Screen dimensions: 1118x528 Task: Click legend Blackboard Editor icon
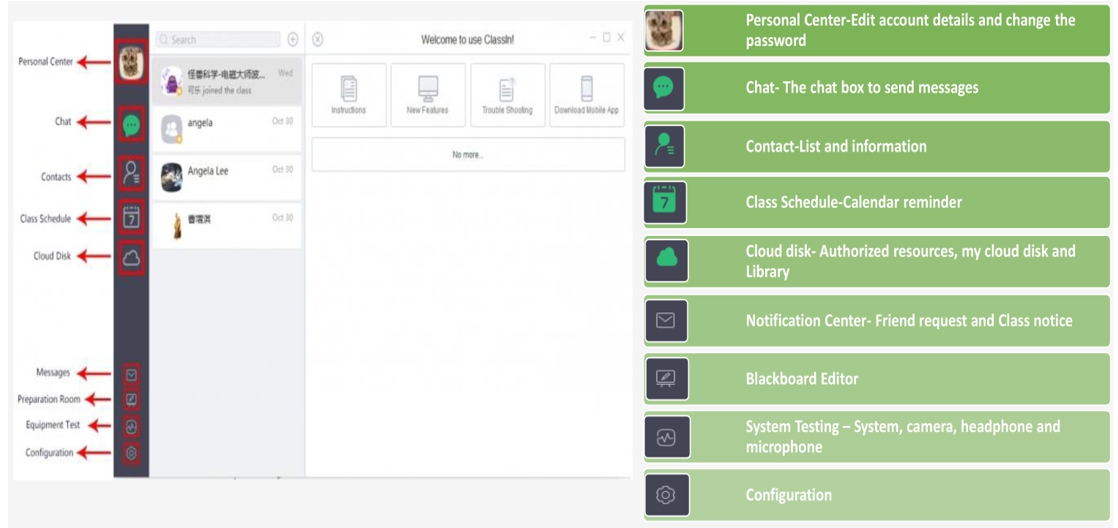tap(666, 379)
